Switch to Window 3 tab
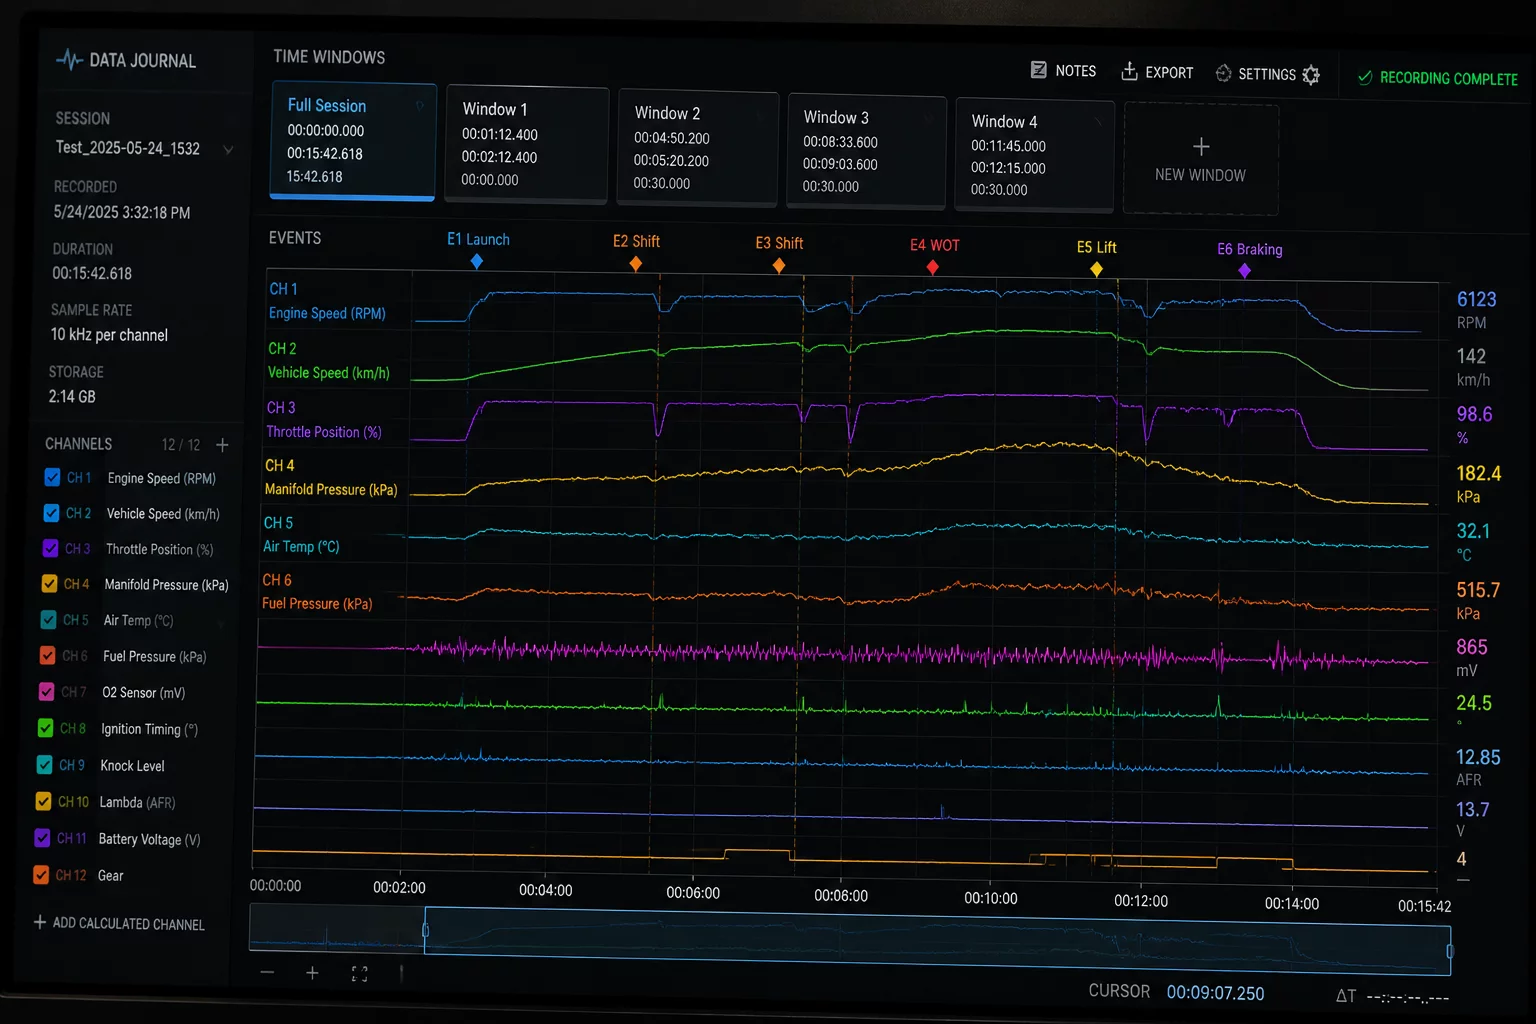 [867, 152]
